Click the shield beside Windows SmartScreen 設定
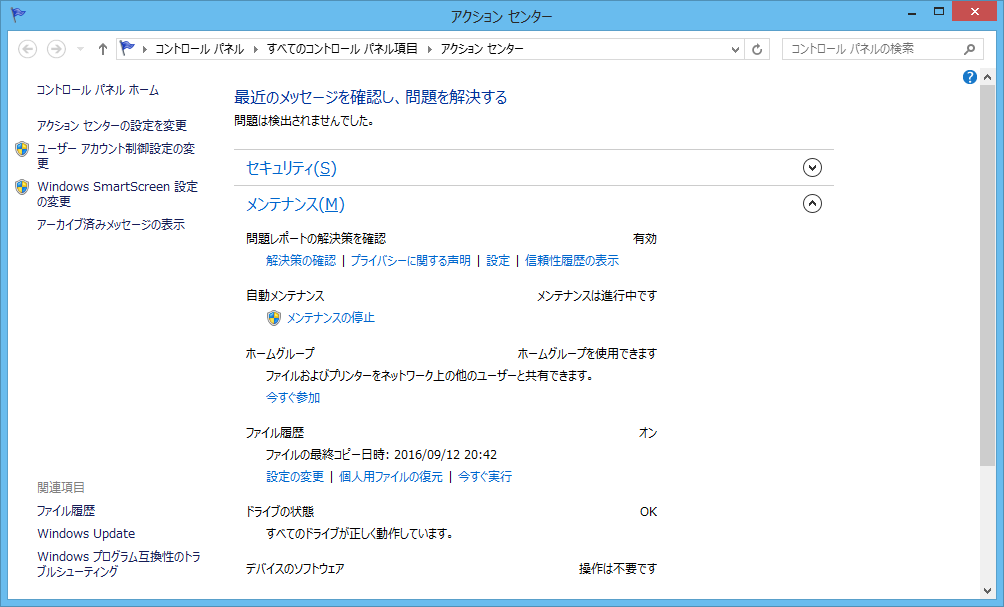 [22, 187]
